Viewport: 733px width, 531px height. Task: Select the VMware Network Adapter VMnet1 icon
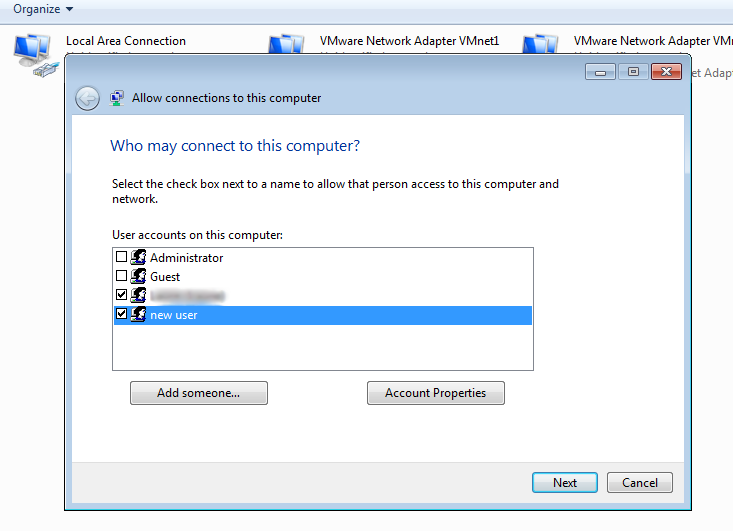tap(287, 44)
